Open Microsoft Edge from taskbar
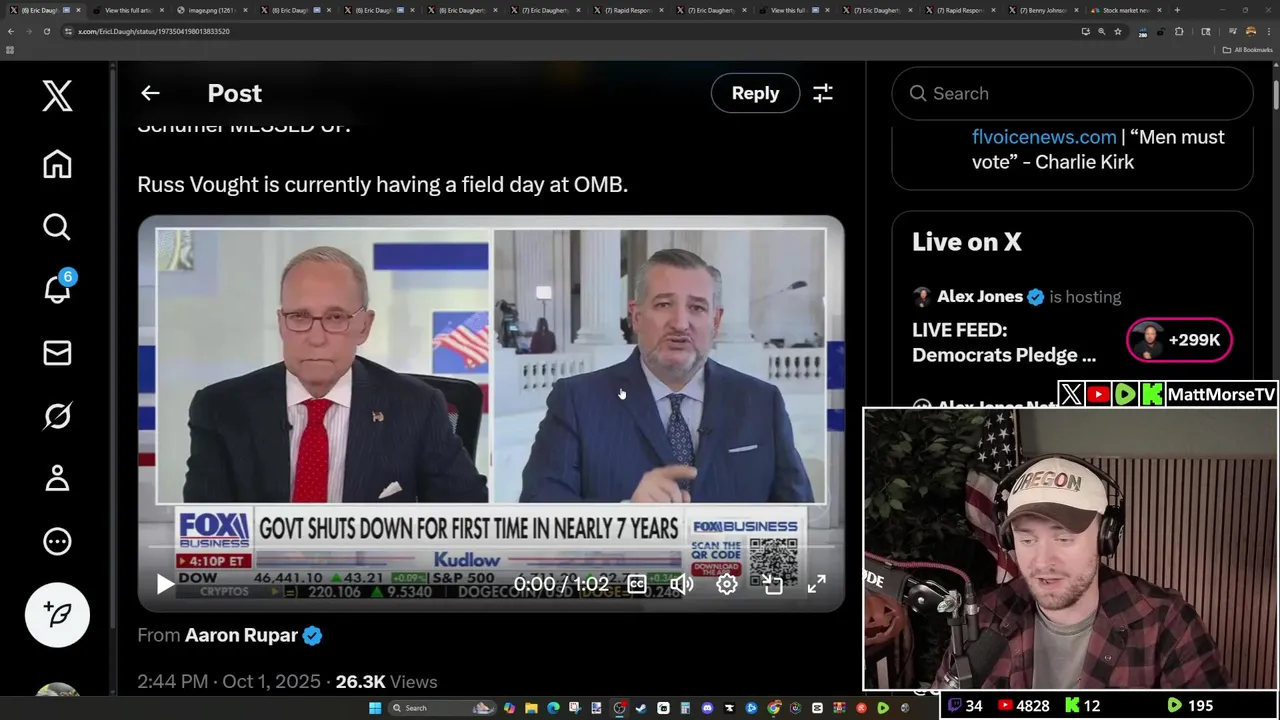Image resolution: width=1280 pixels, height=720 pixels. tap(553, 708)
